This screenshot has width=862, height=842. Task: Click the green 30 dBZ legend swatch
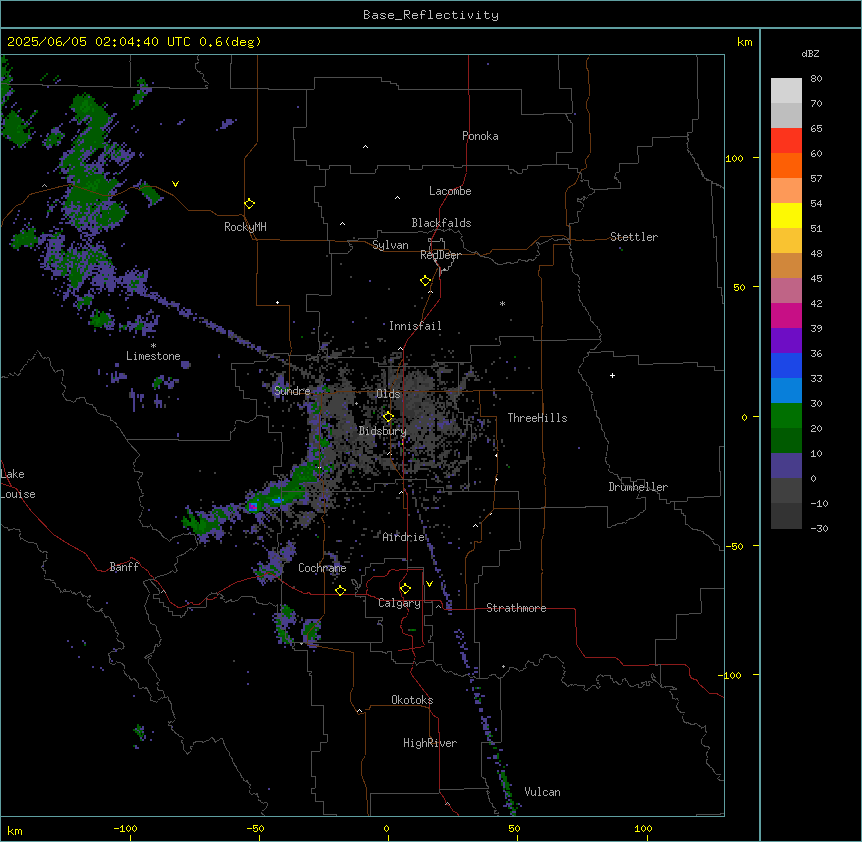coord(786,416)
